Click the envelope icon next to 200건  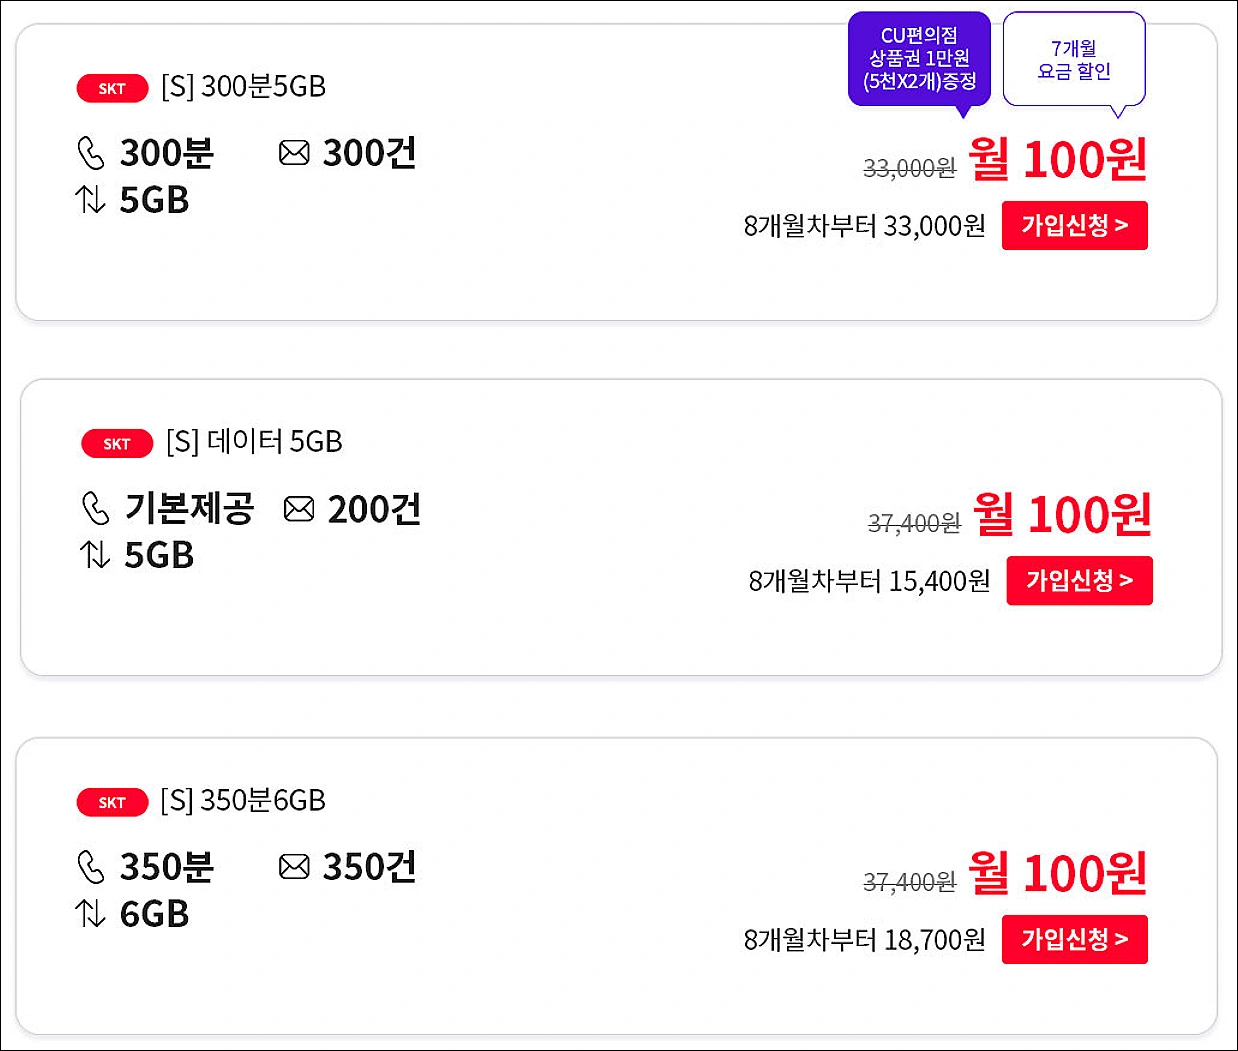click(x=297, y=508)
